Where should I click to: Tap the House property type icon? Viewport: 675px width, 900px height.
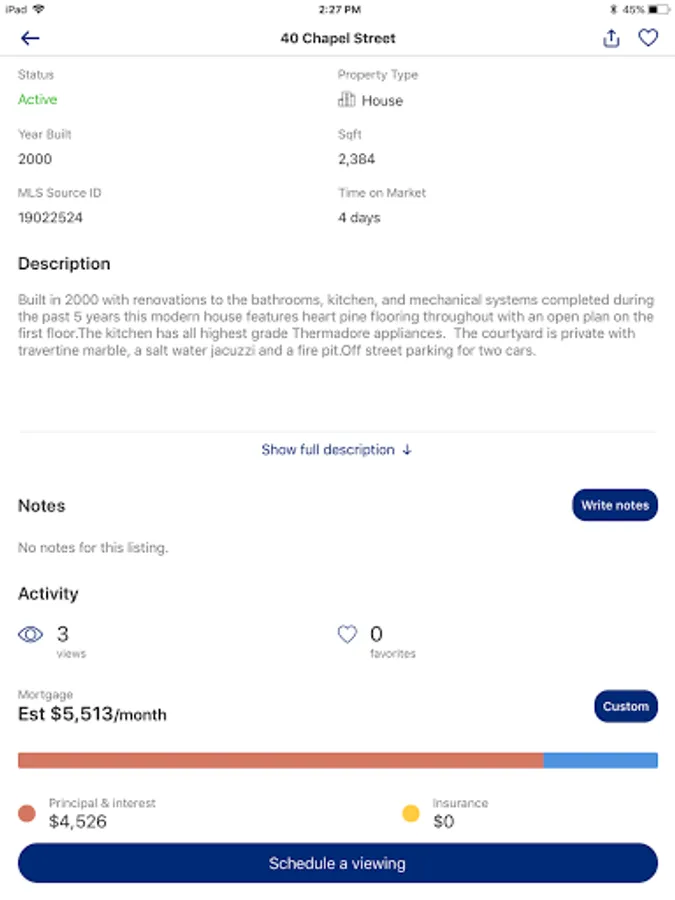point(346,100)
